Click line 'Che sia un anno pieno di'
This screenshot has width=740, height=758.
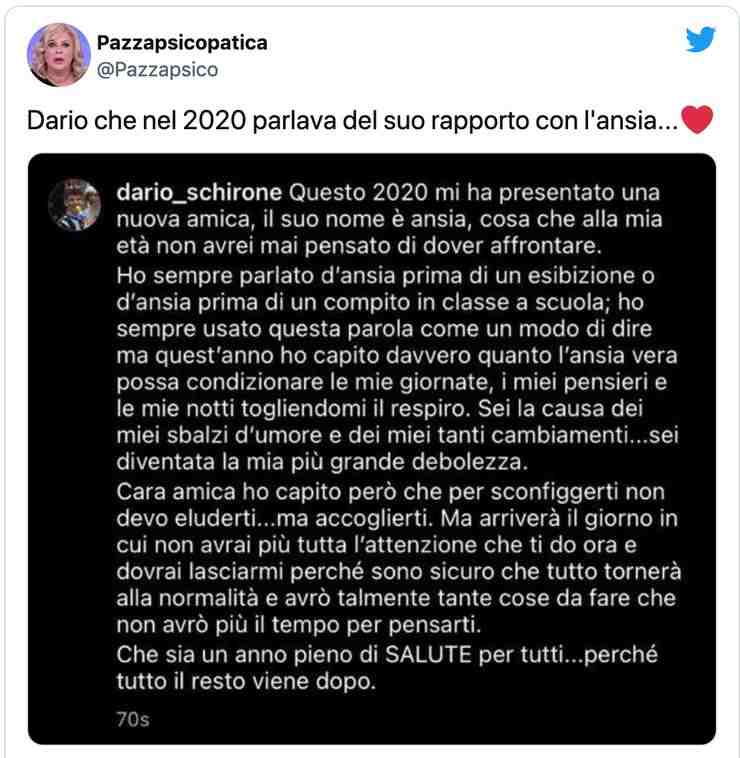coord(248,655)
